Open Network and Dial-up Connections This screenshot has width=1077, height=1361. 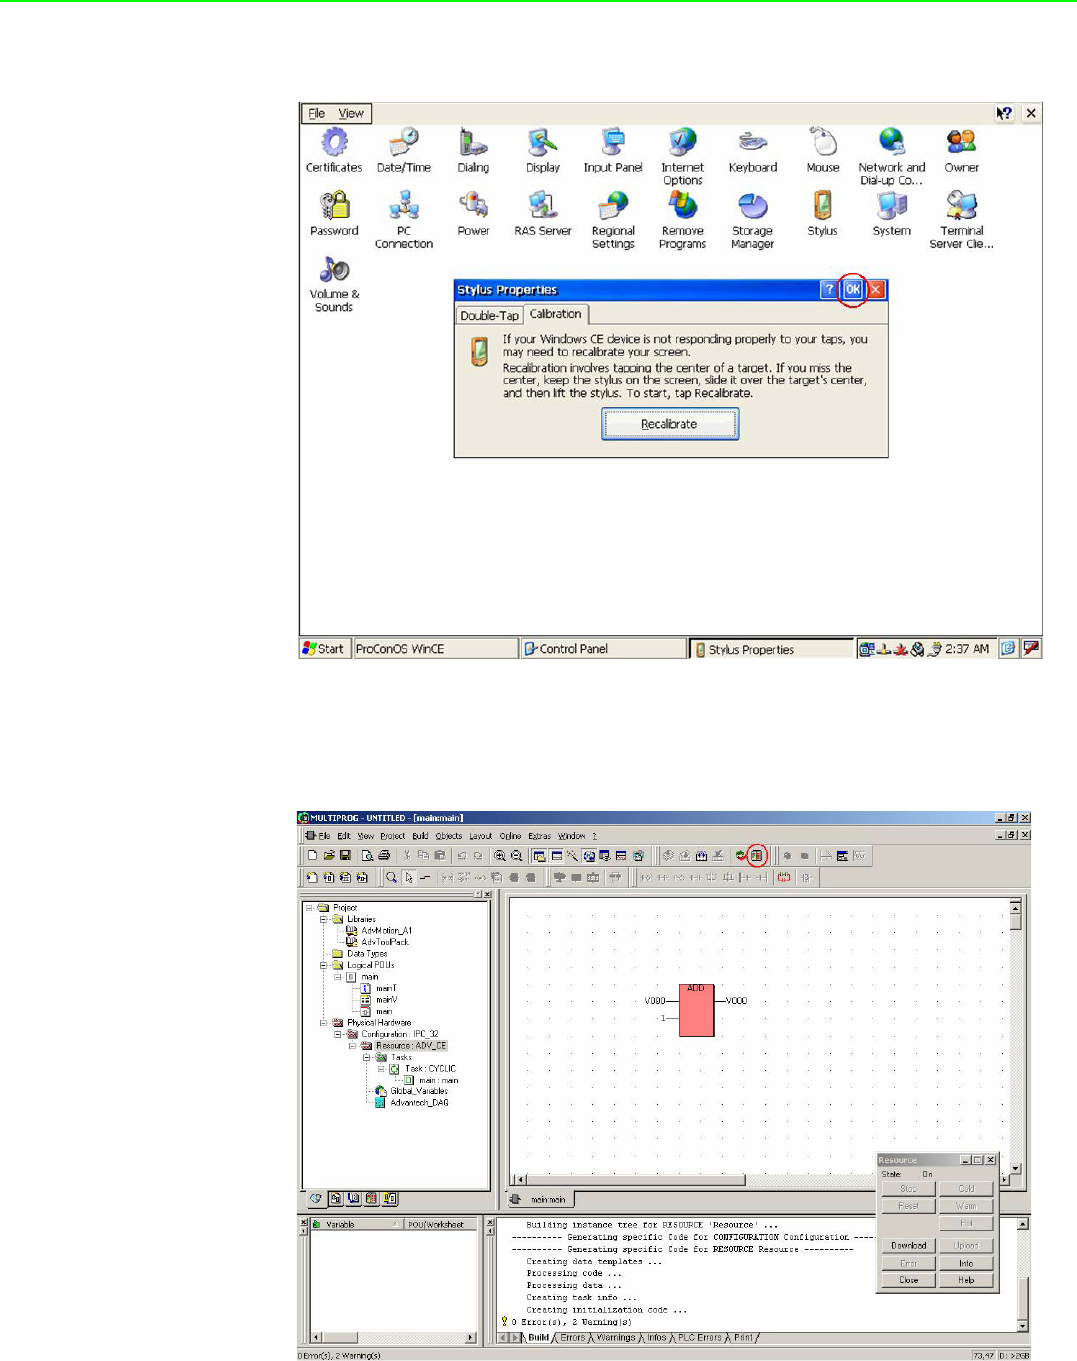point(892,157)
